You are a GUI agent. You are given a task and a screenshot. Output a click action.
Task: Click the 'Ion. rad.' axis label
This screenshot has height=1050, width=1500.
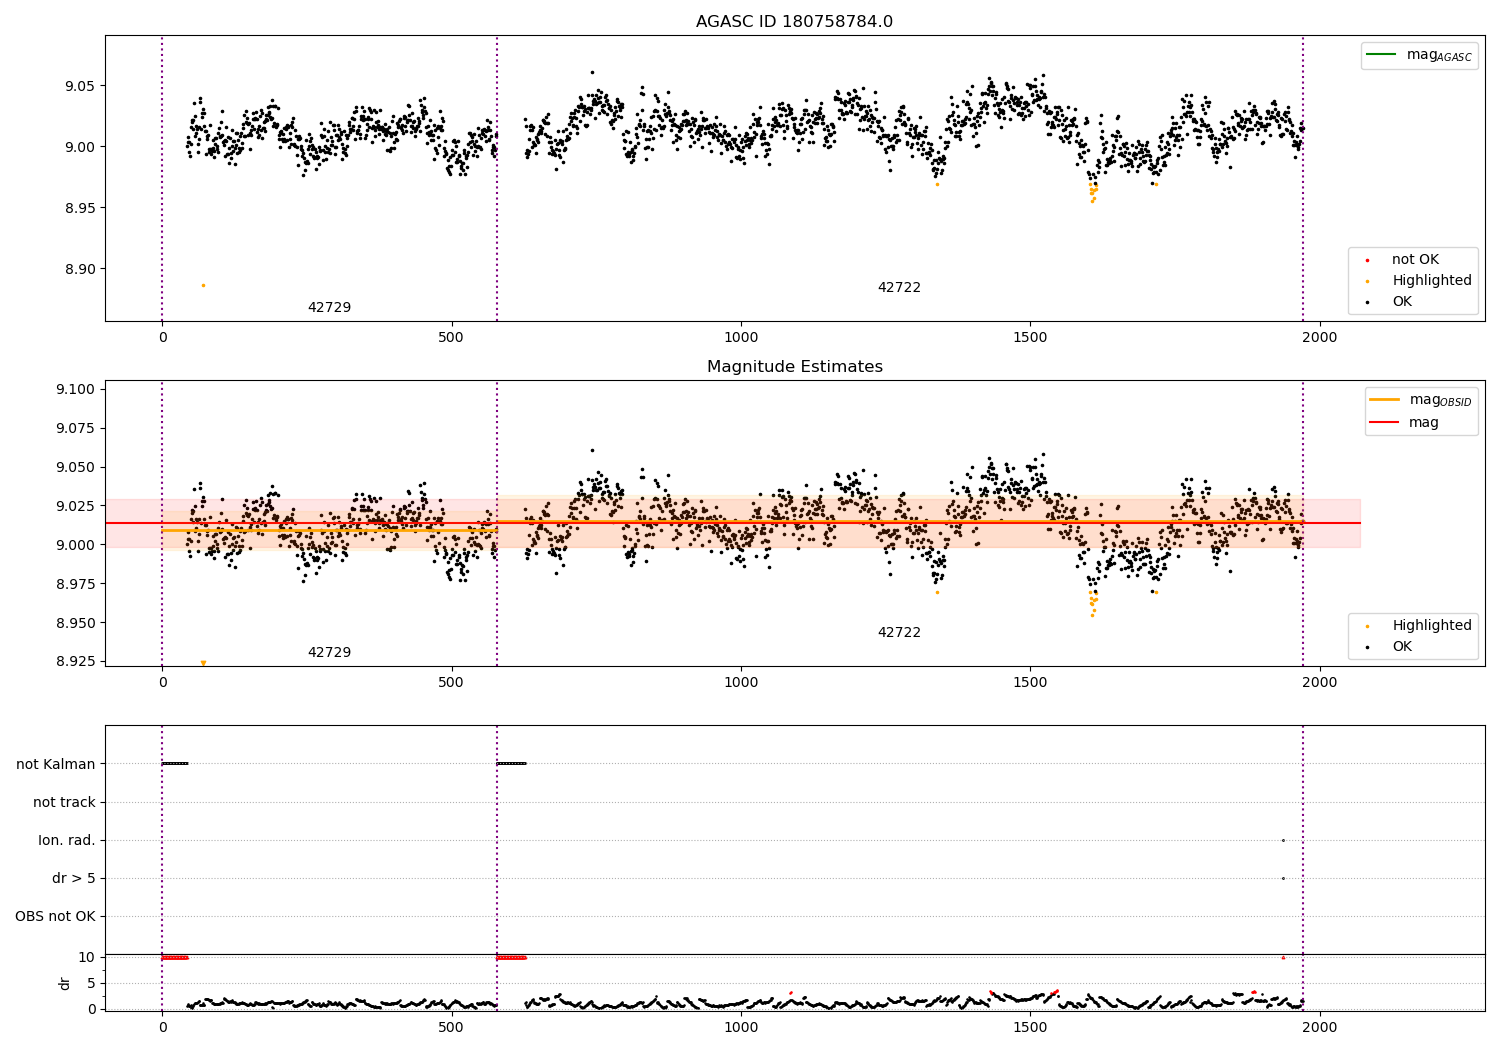pos(67,840)
